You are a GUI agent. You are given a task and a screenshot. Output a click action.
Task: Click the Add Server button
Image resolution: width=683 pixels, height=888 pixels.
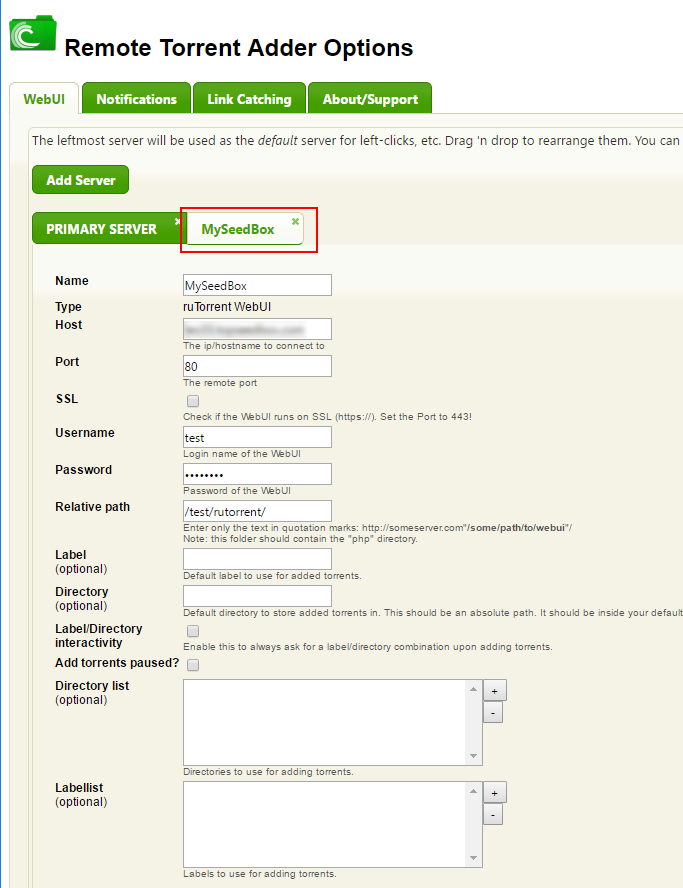coord(80,180)
